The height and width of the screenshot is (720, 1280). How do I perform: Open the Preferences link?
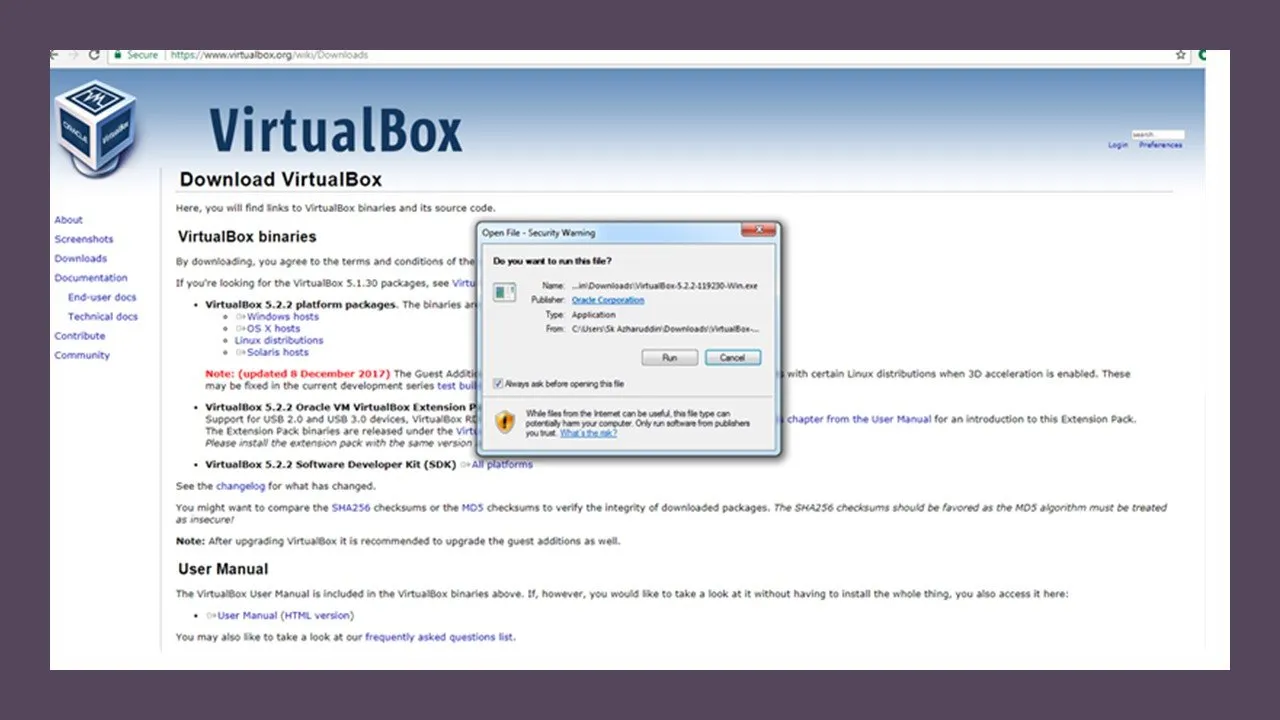pos(1160,145)
